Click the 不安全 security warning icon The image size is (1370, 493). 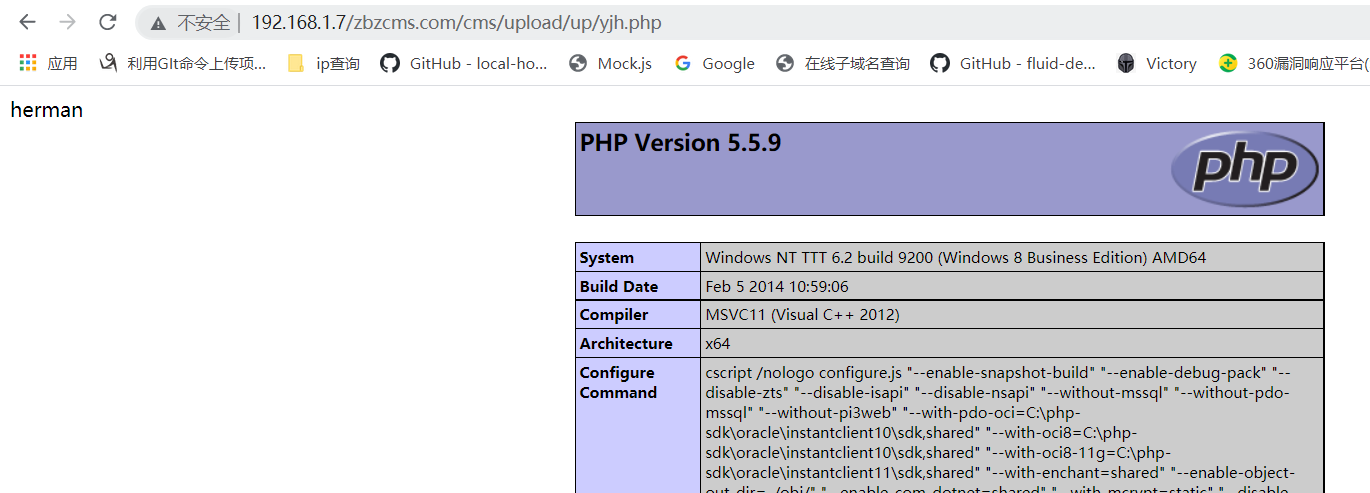pos(158,23)
